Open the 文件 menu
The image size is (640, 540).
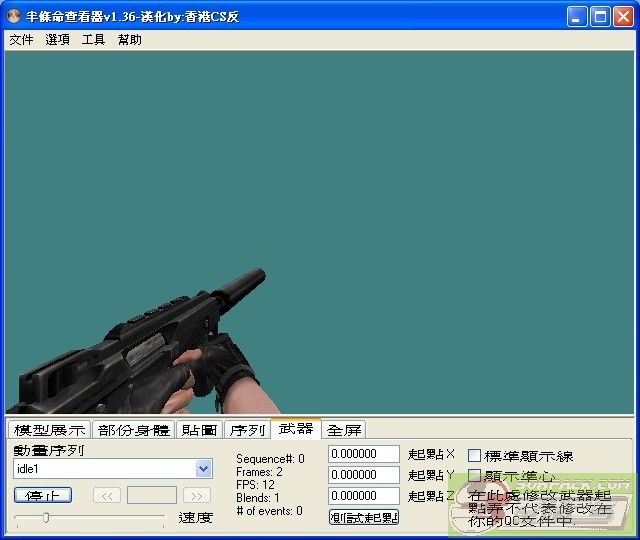tap(21, 40)
